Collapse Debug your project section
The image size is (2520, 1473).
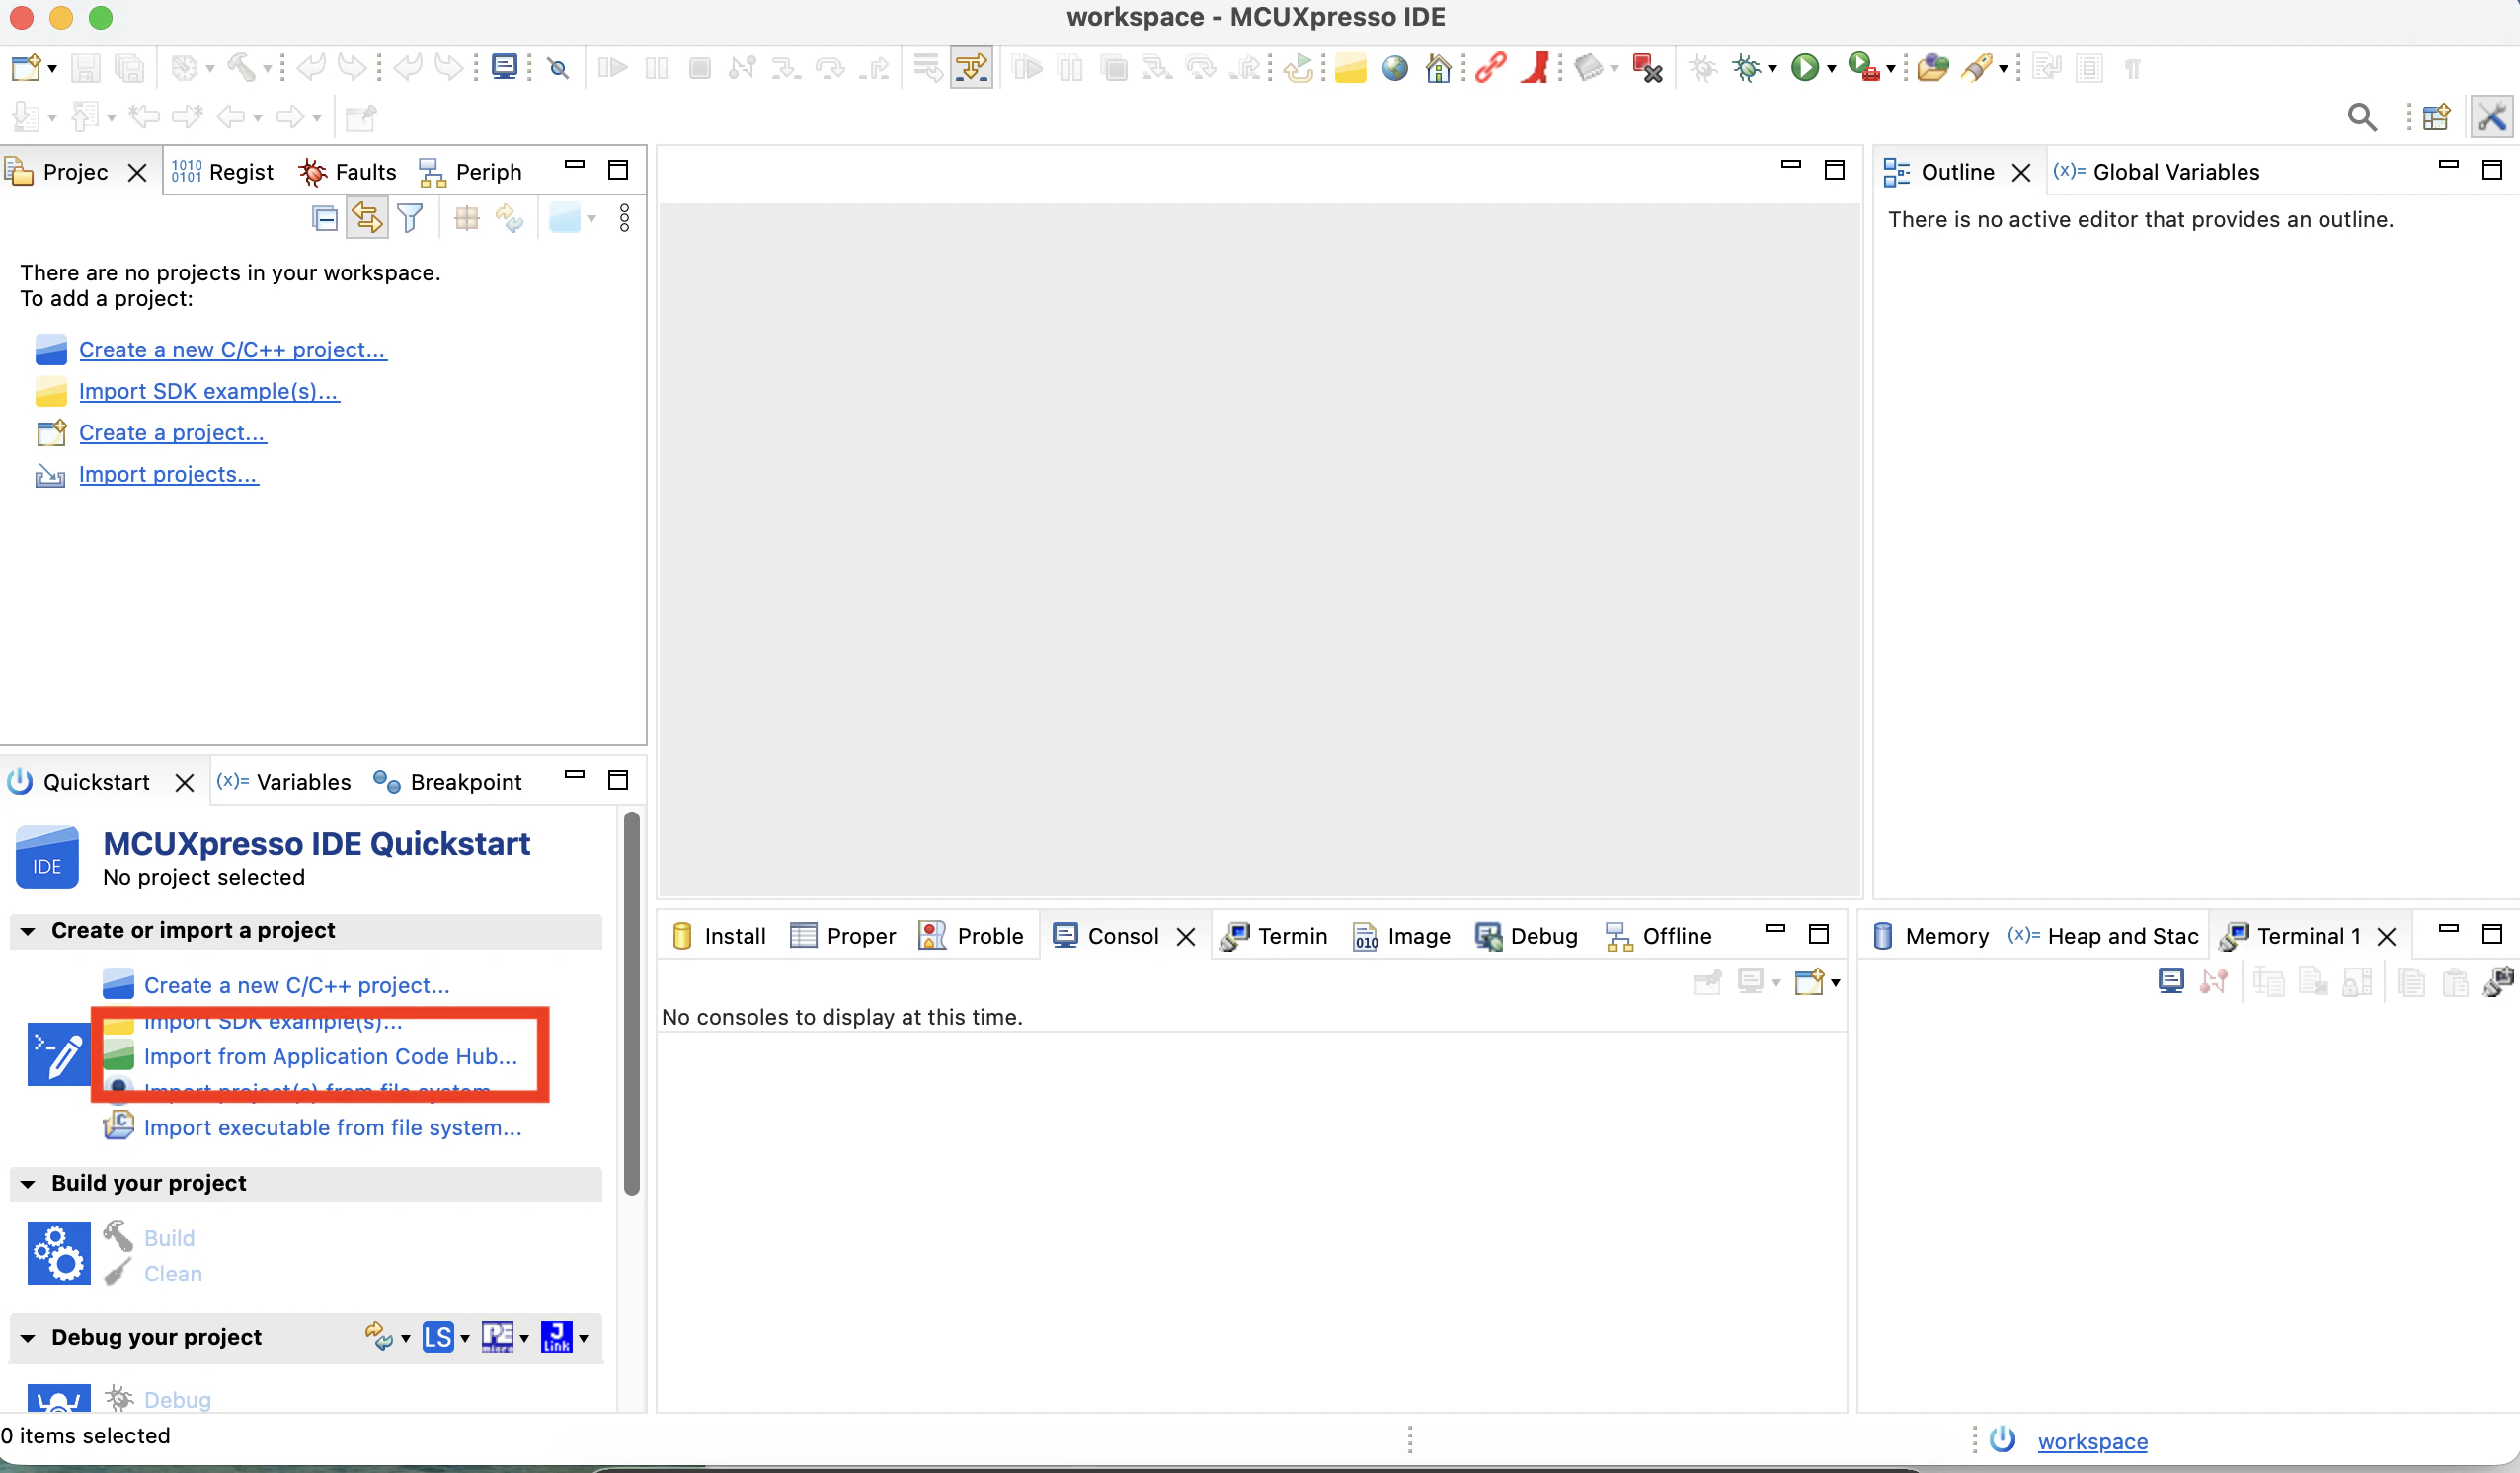[28, 1339]
